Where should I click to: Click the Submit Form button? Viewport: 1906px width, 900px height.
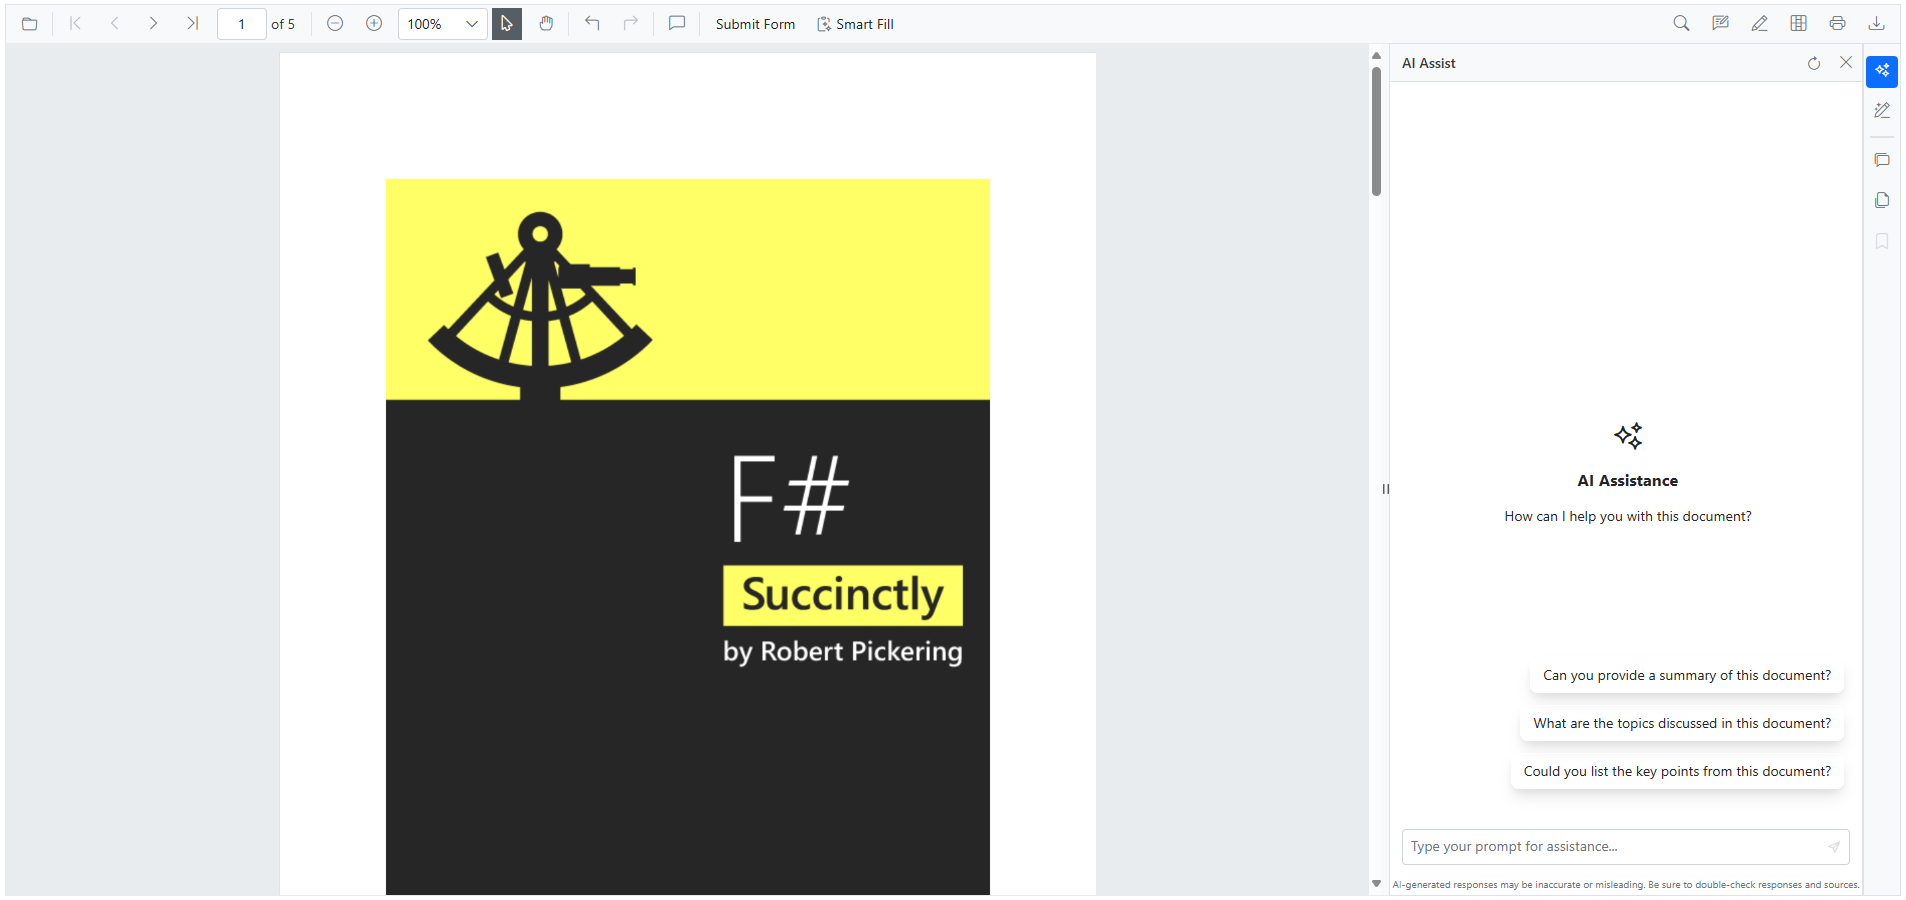[754, 23]
